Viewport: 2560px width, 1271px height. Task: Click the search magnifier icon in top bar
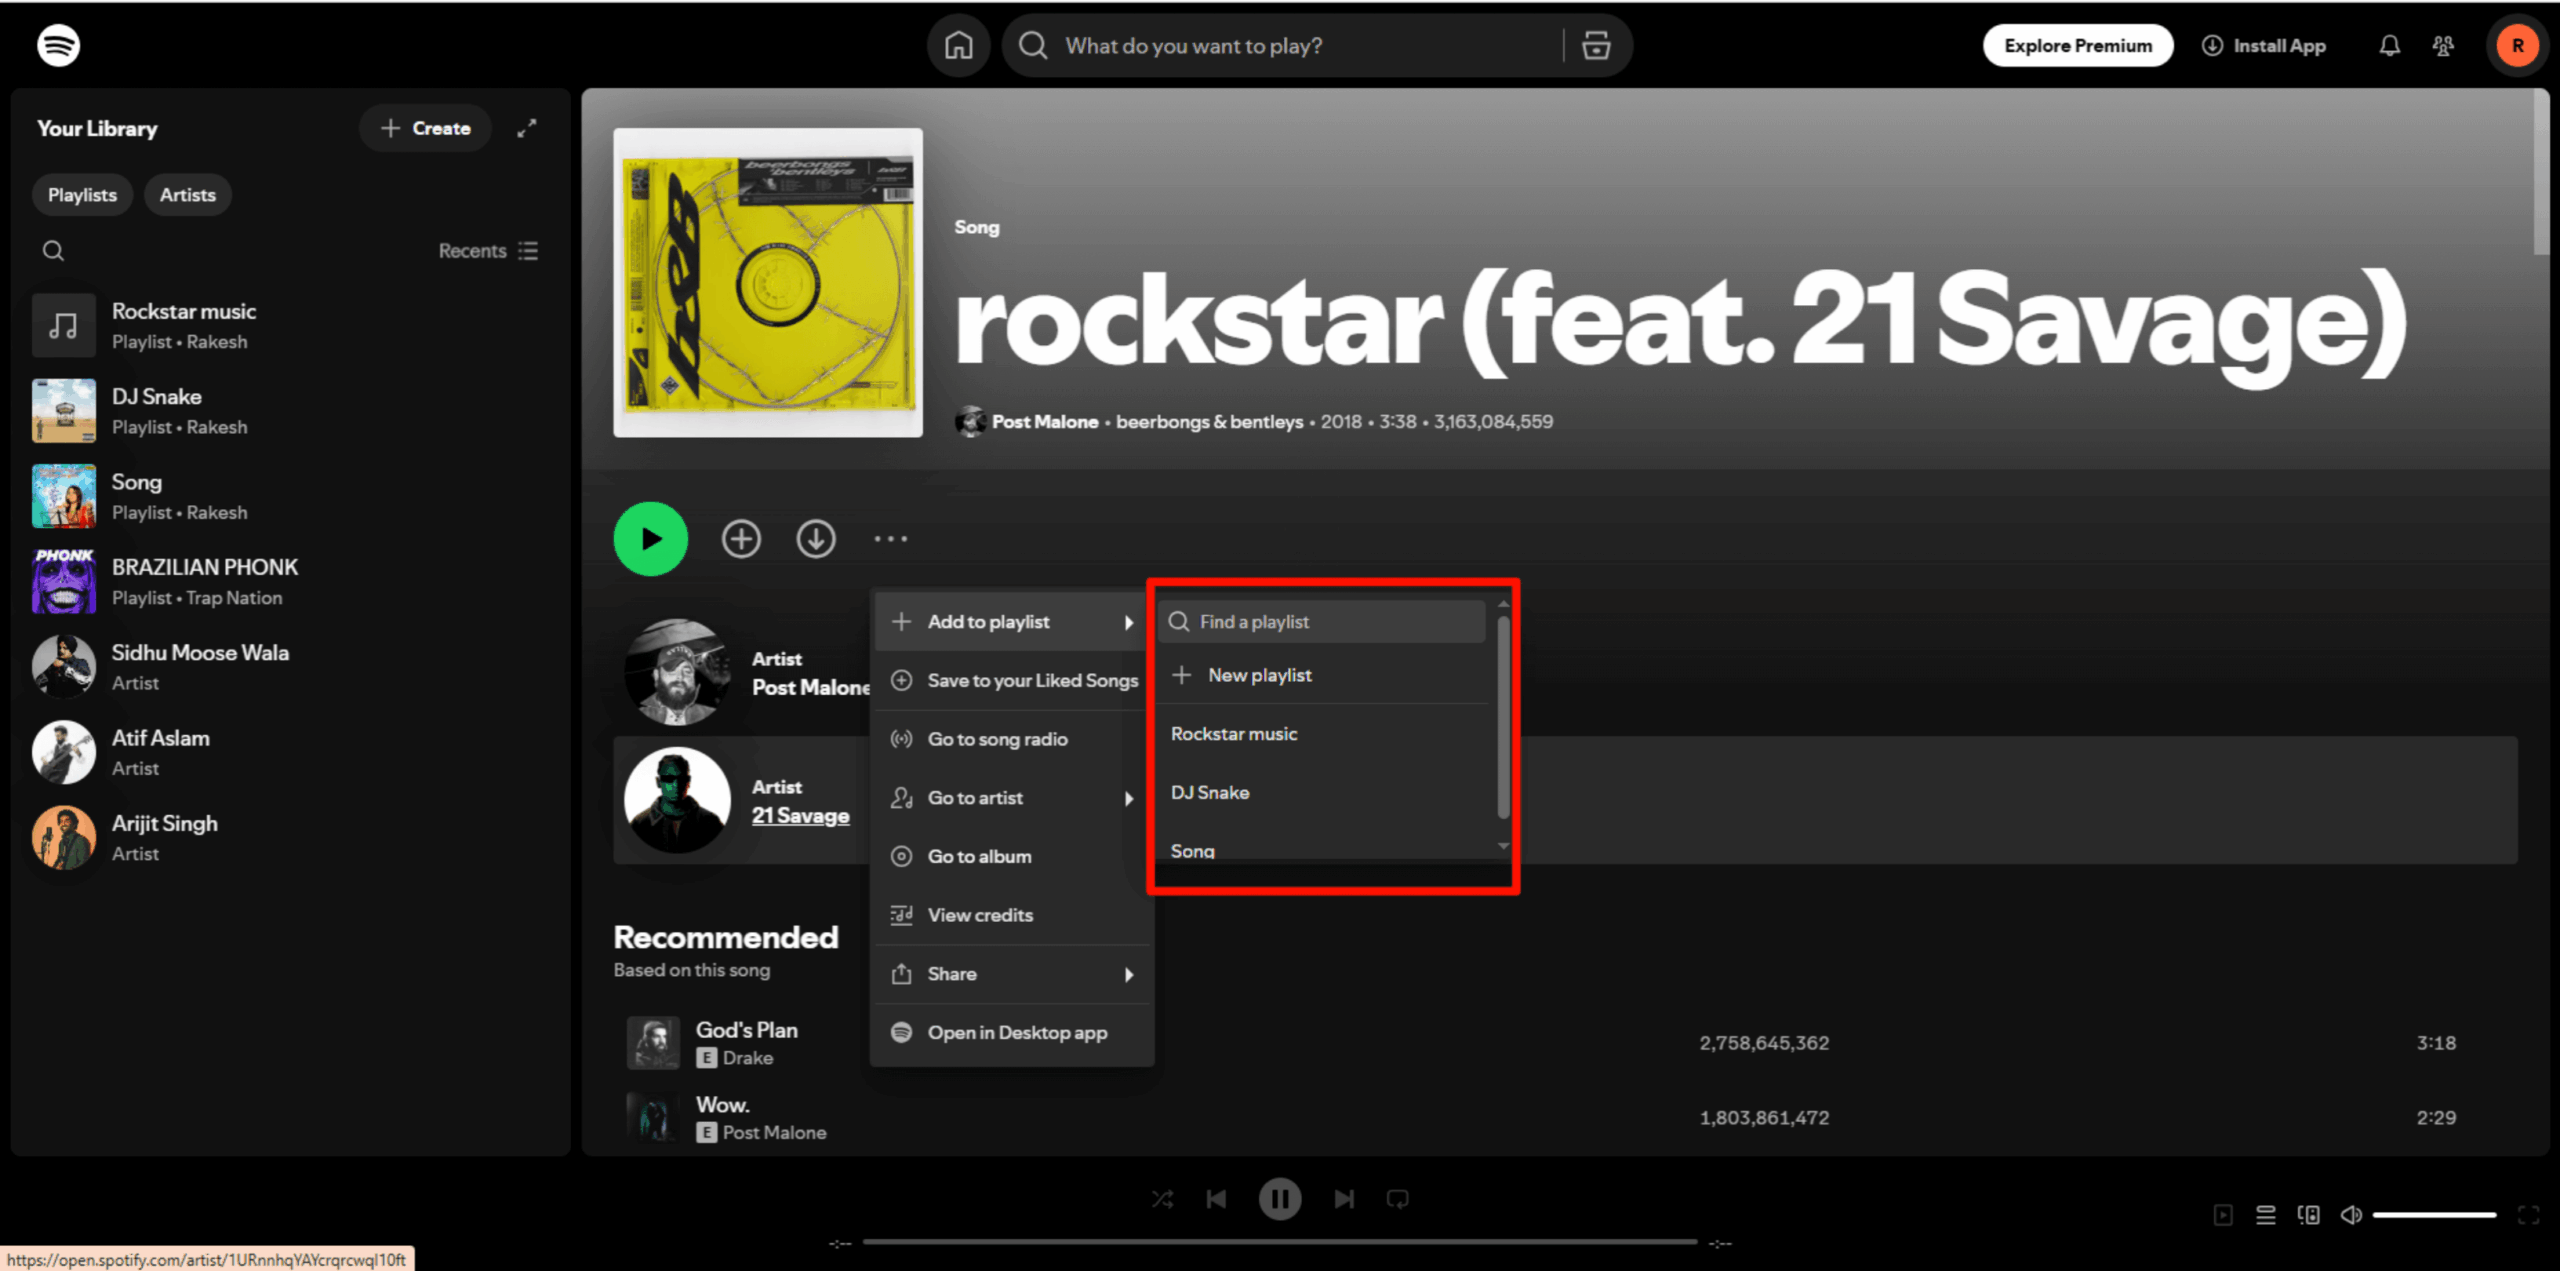coord(1033,46)
